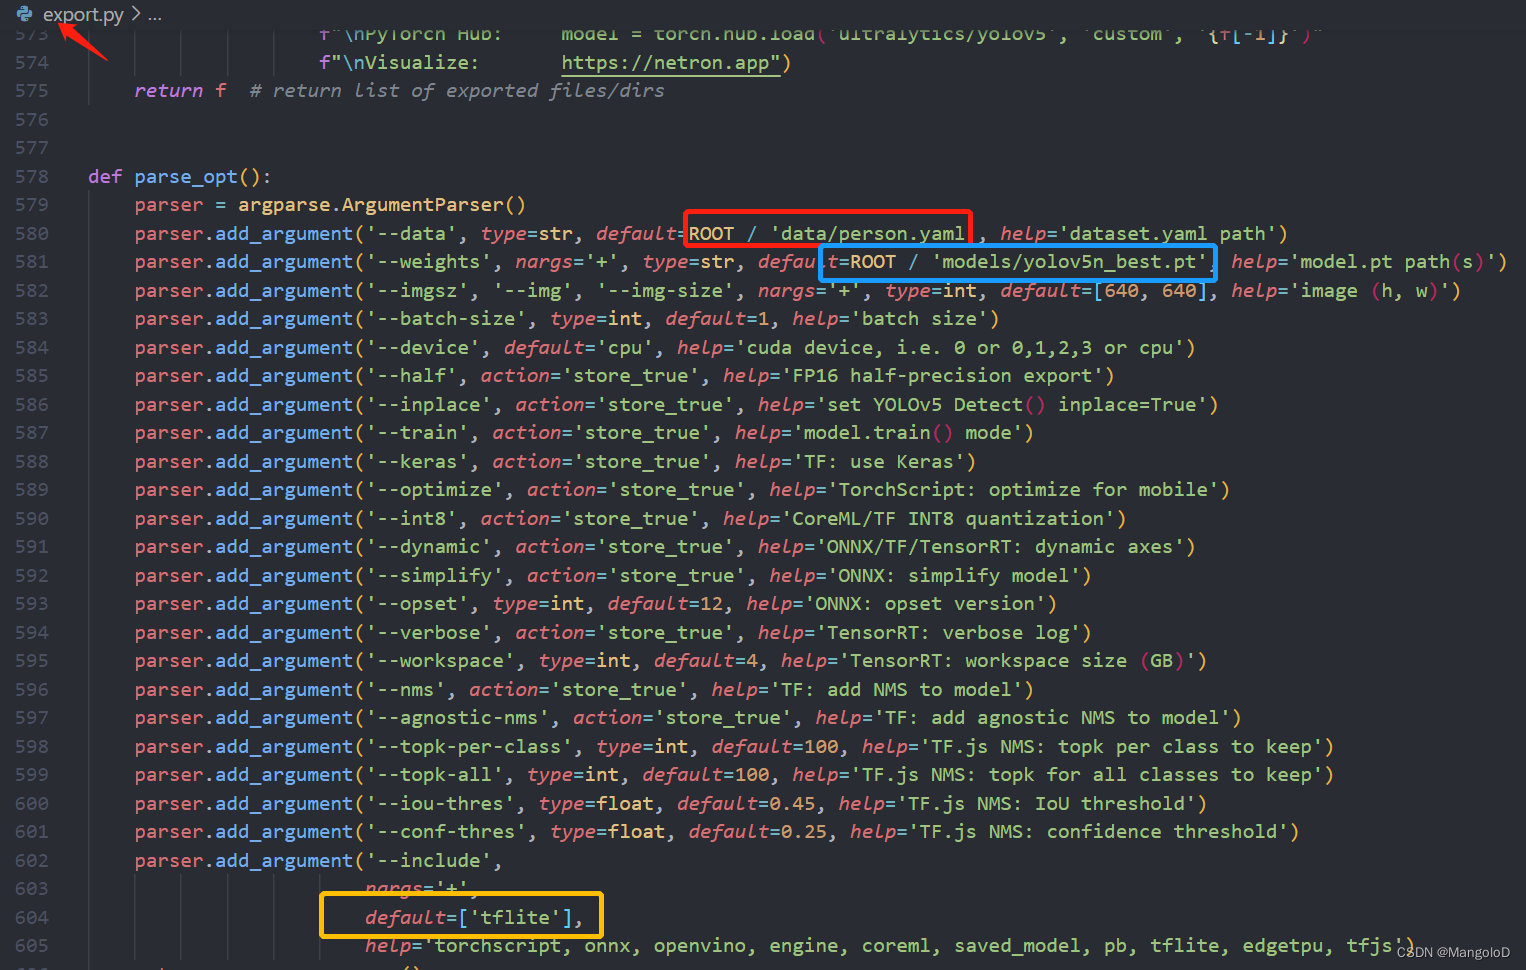Click the Python file icon in breadcrumb

coord(25,14)
